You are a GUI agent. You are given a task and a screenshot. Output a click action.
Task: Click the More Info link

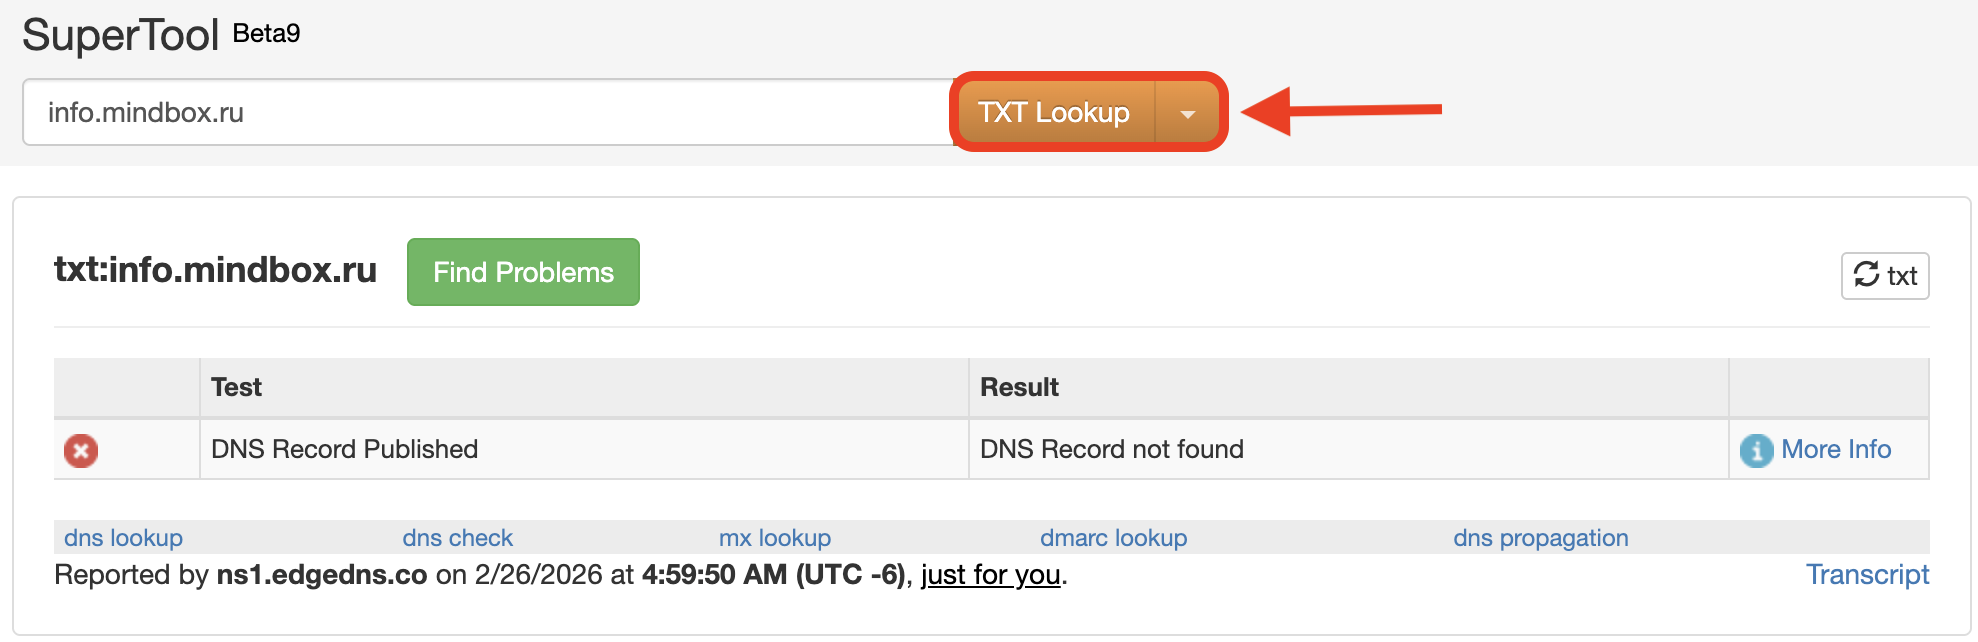pyautogui.click(x=1837, y=449)
